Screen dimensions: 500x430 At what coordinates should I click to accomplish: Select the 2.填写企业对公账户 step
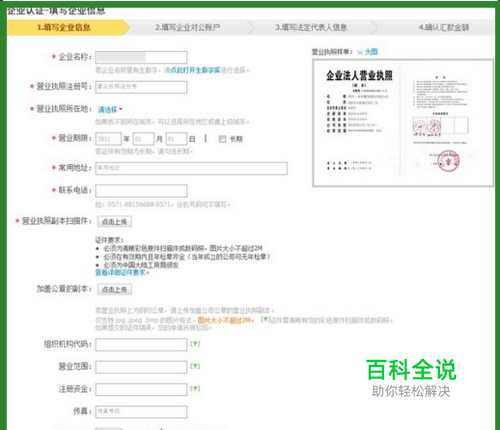[188, 27]
